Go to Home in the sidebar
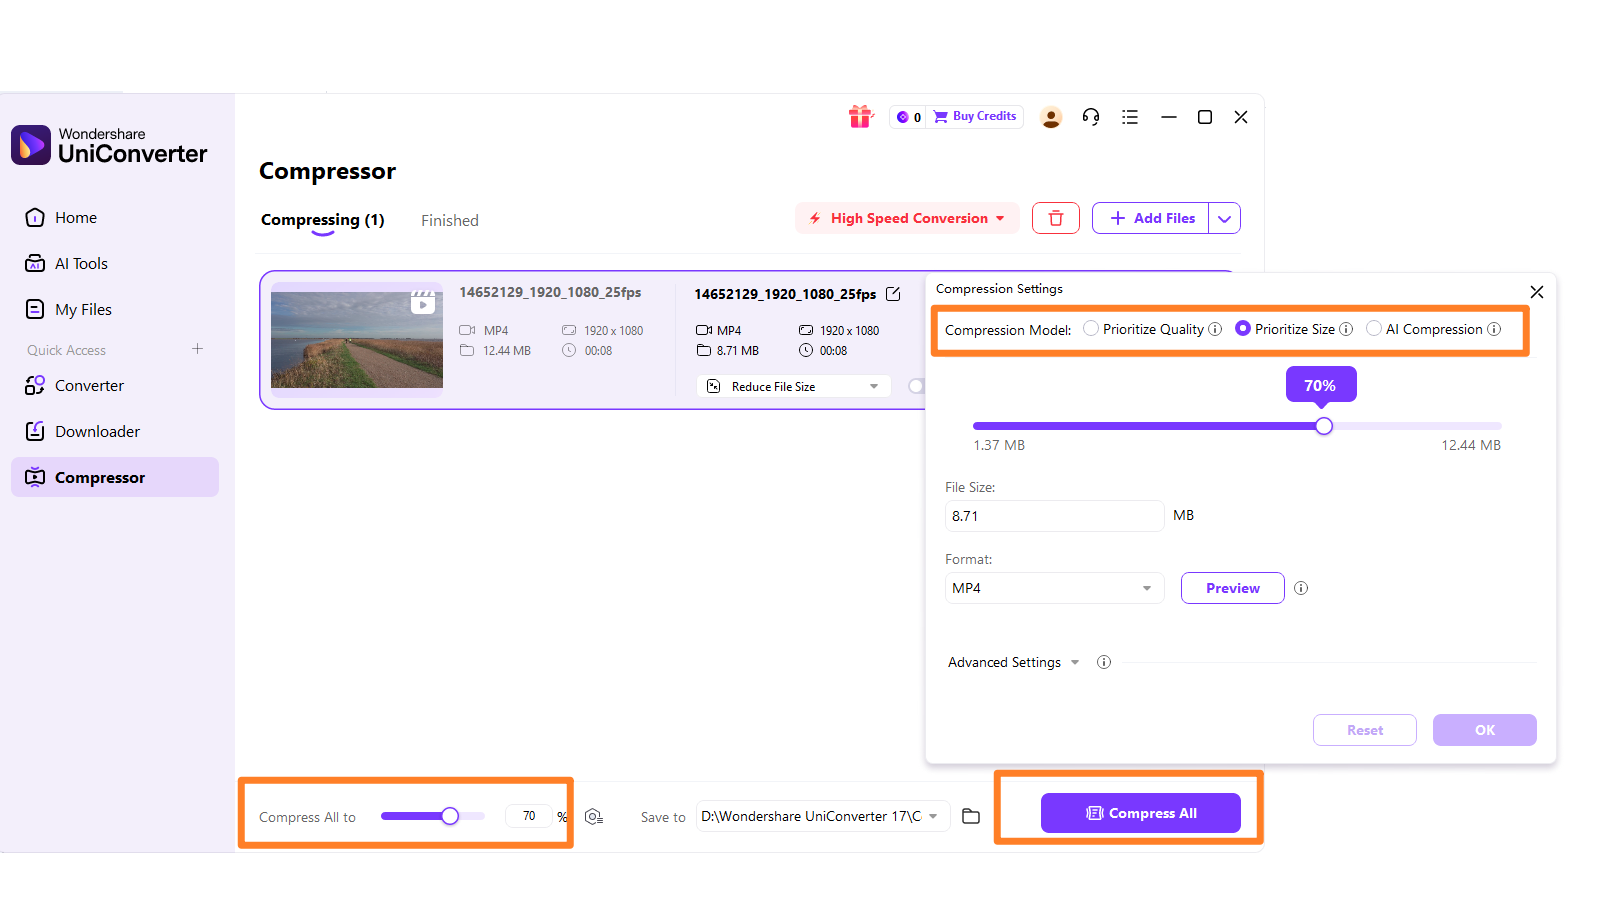This screenshot has height=897, width=1613. pos(115,217)
